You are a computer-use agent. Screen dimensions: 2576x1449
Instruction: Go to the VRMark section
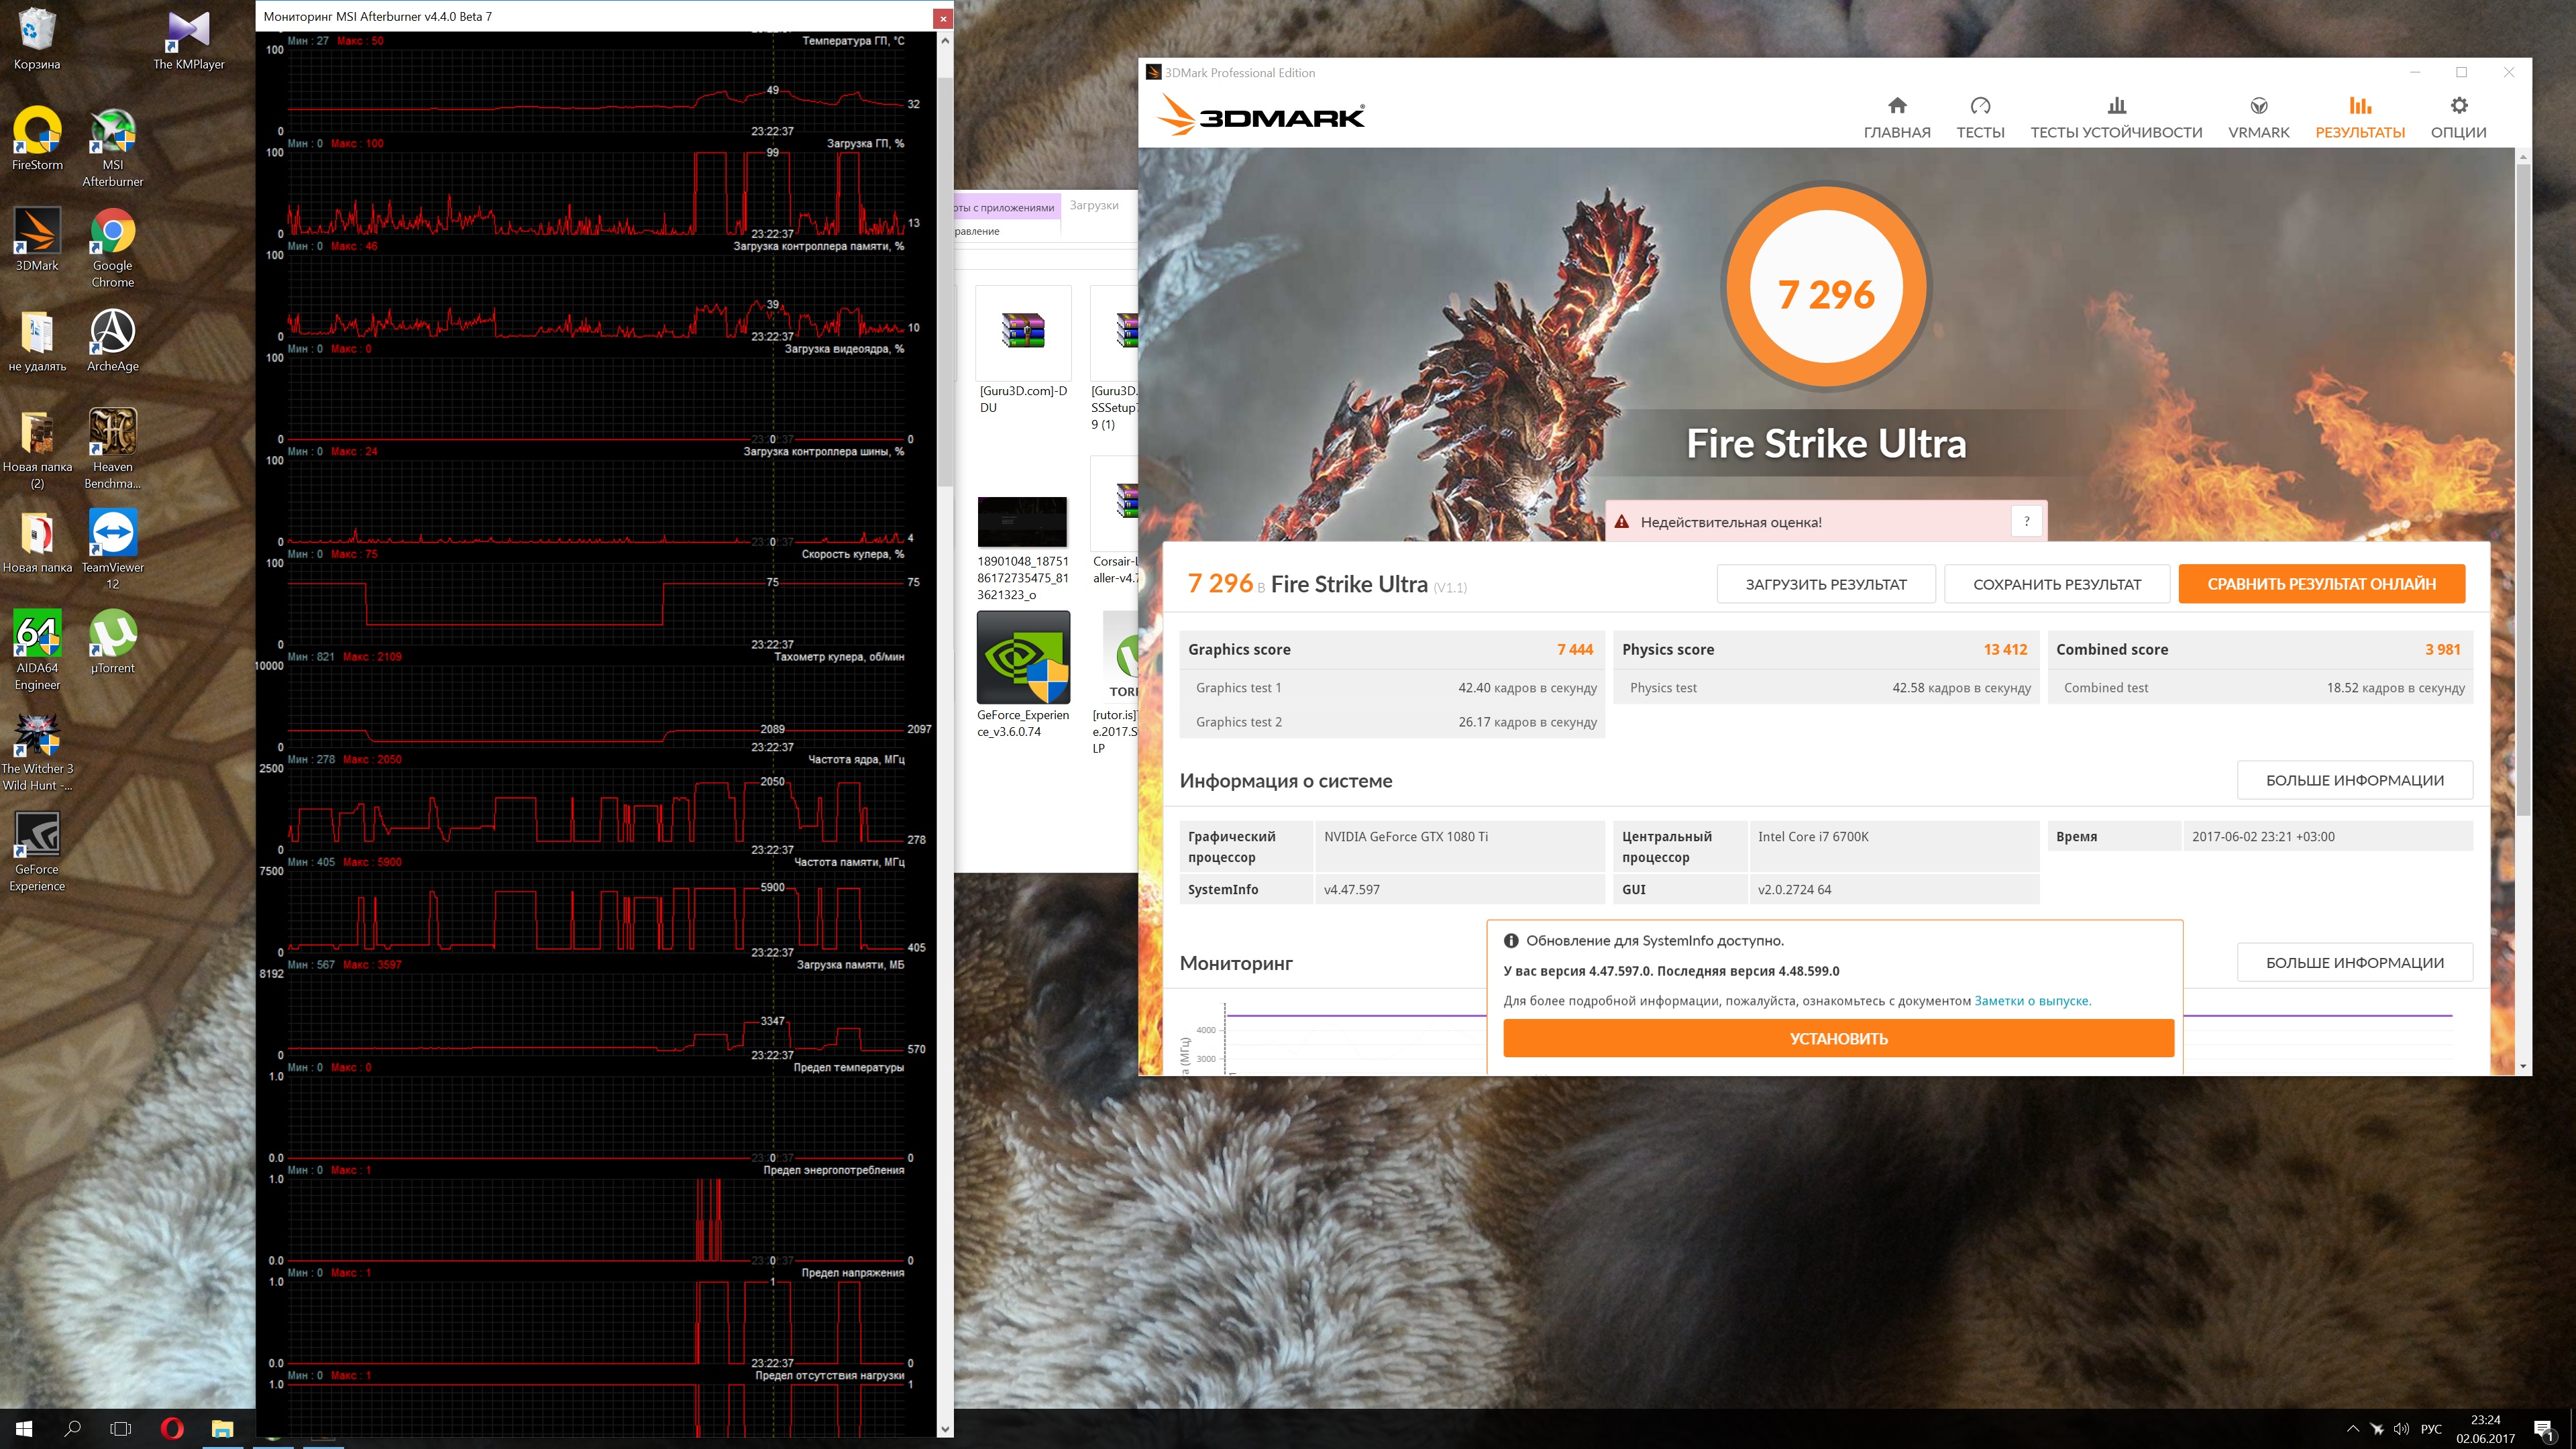pyautogui.click(x=2258, y=117)
